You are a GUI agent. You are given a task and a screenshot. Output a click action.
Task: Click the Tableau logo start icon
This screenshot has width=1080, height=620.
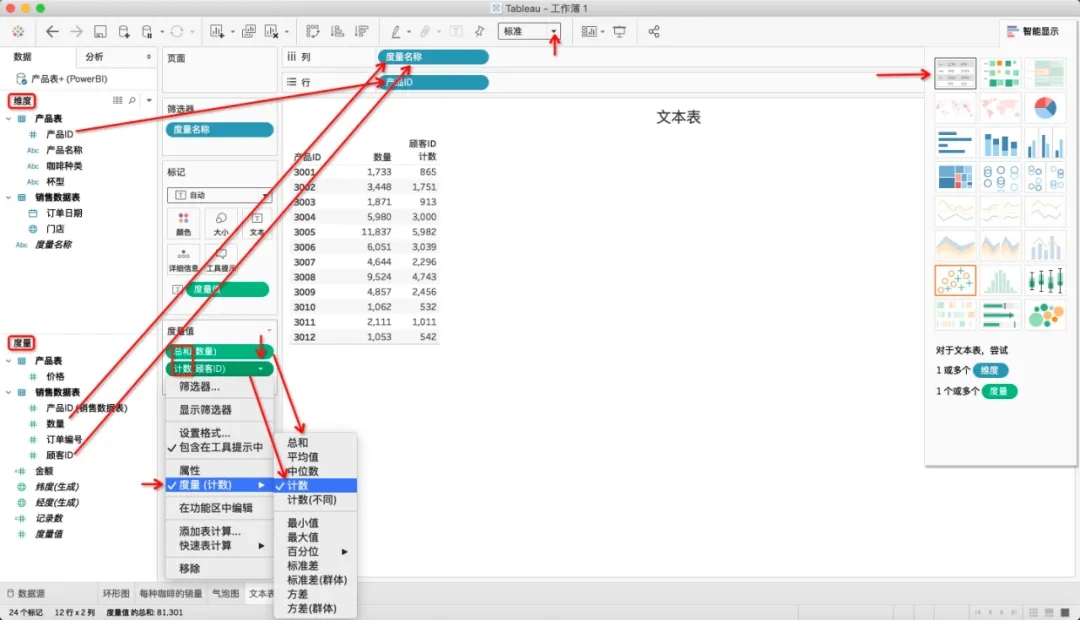coord(19,32)
